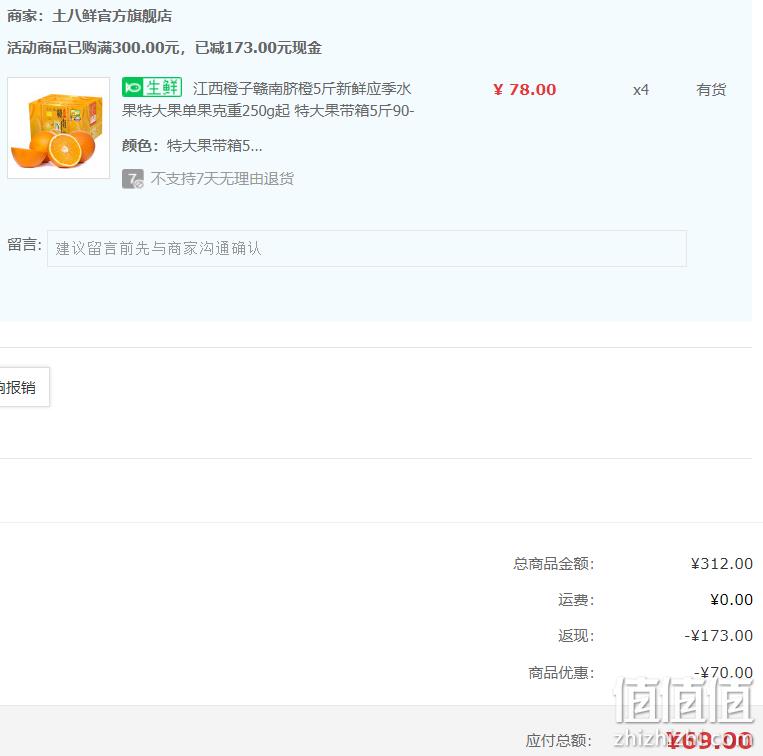The height and width of the screenshot is (756, 763).
Task: Click the 商品优惠 -¥70.00 amount
Action: pyautogui.click(x=723, y=672)
